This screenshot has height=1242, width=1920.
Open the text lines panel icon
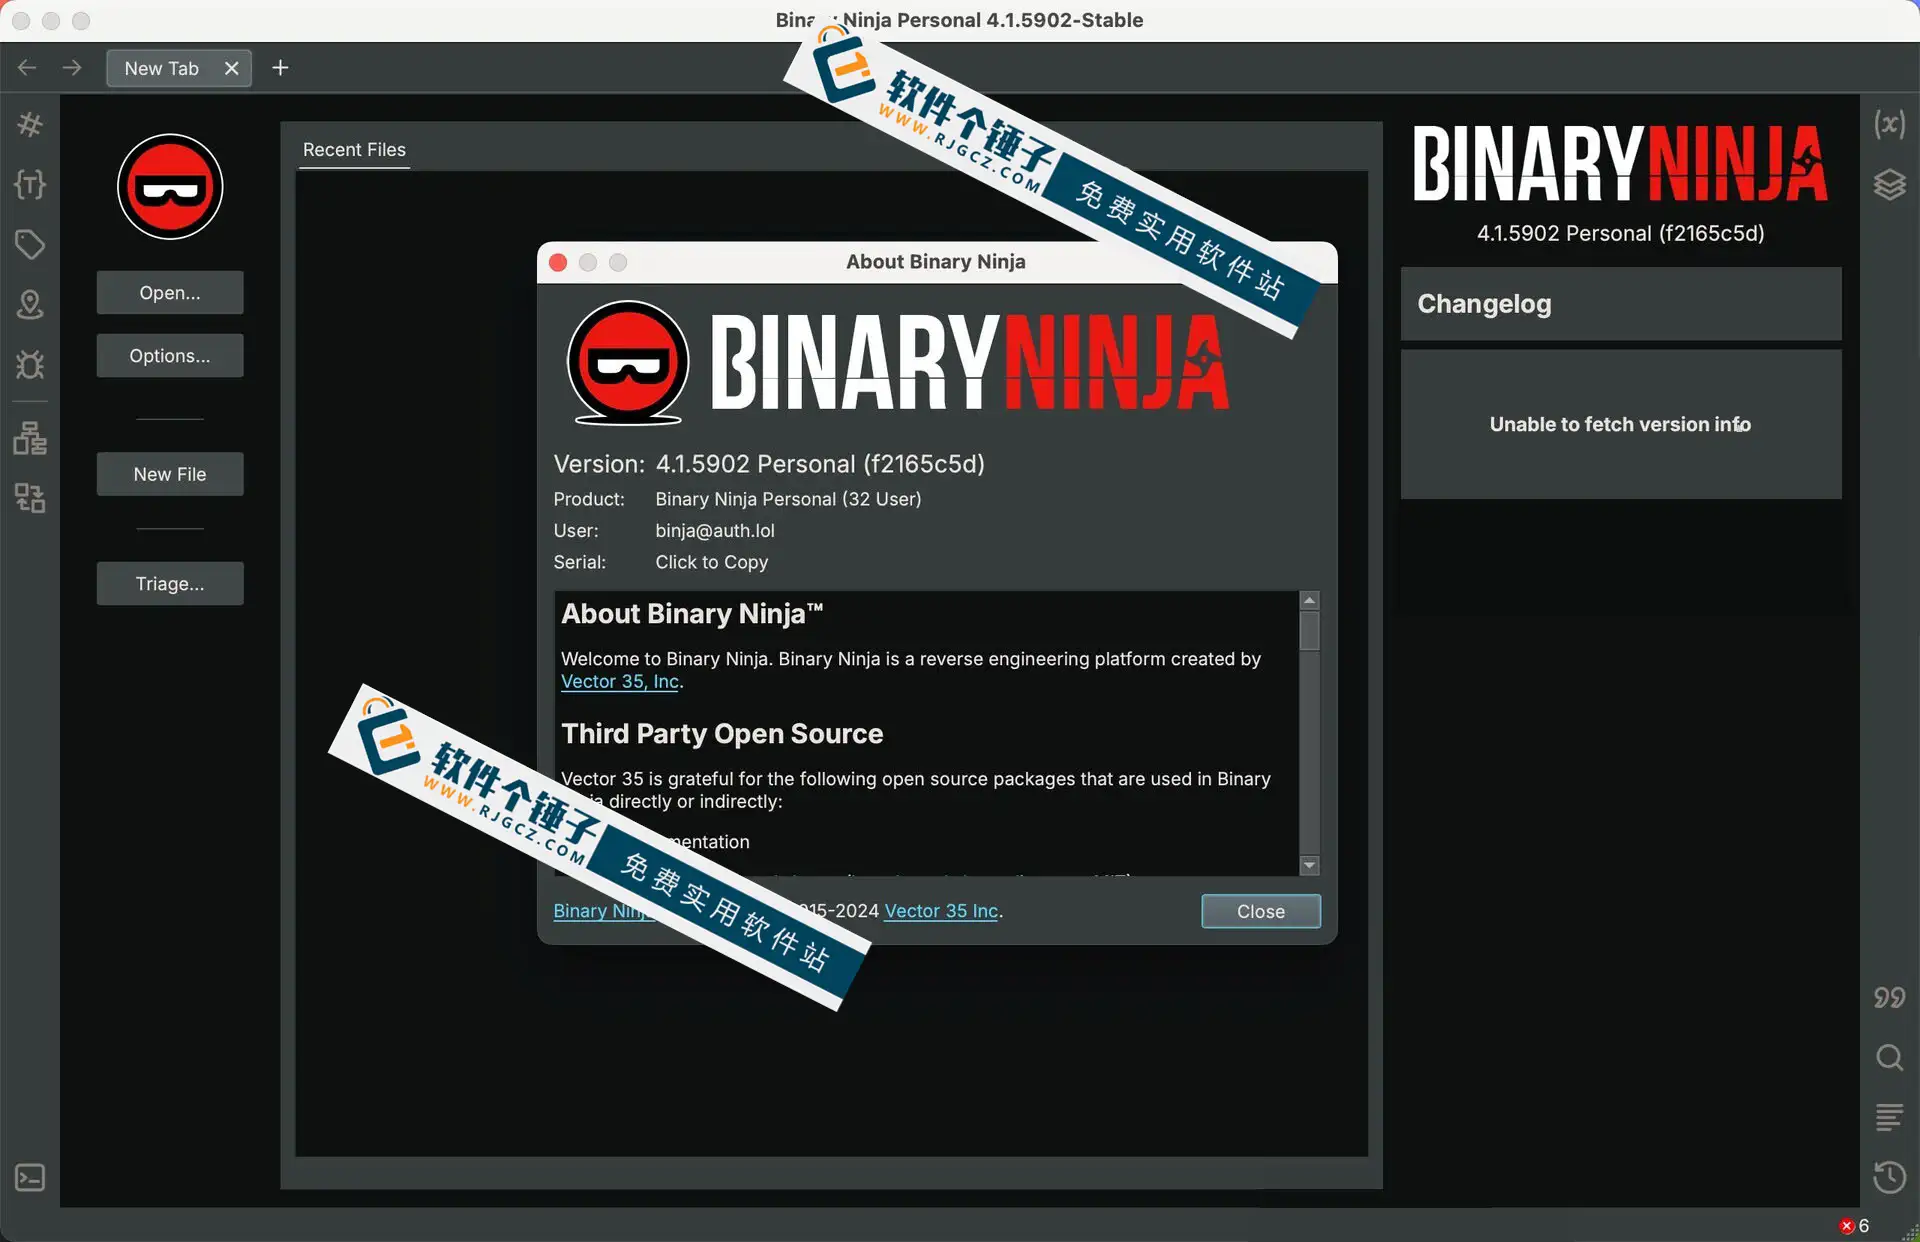(x=1889, y=1117)
